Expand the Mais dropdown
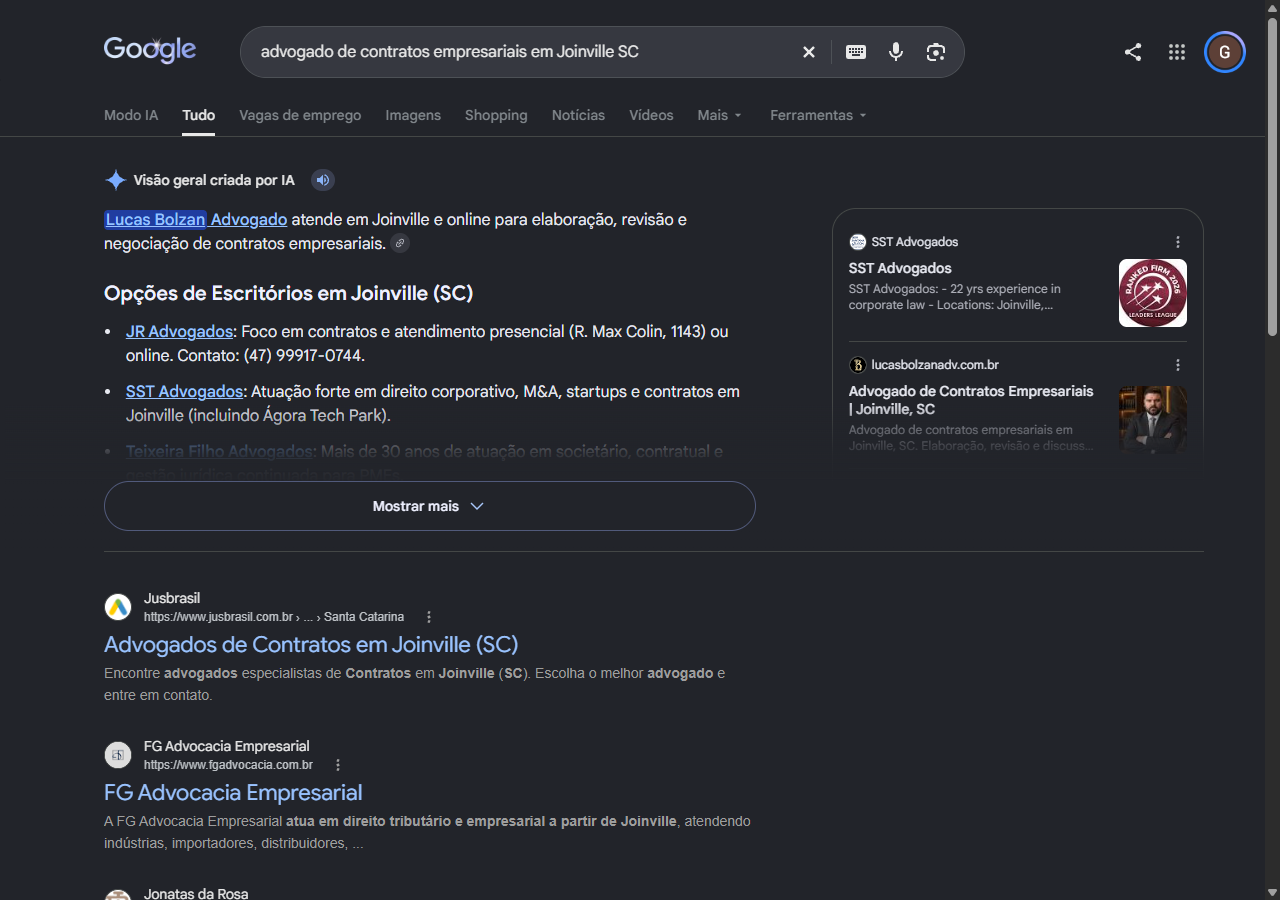Image resolution: width=1280 pixels, height=900 pixels. pos(720,115)
